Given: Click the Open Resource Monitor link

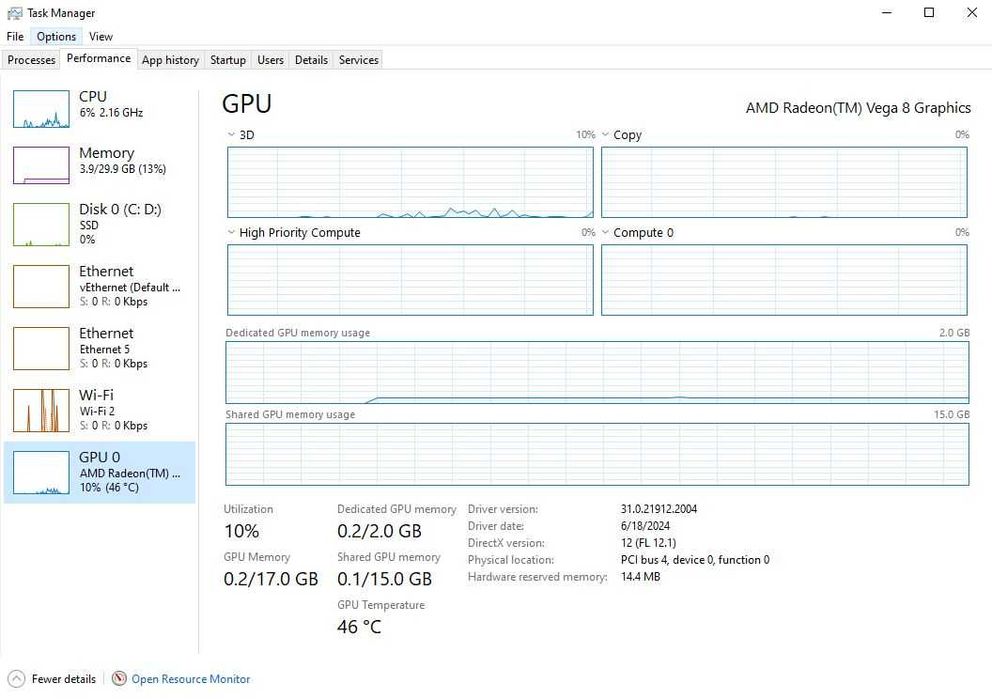Looking at the screenshot, I should [191, 679].
